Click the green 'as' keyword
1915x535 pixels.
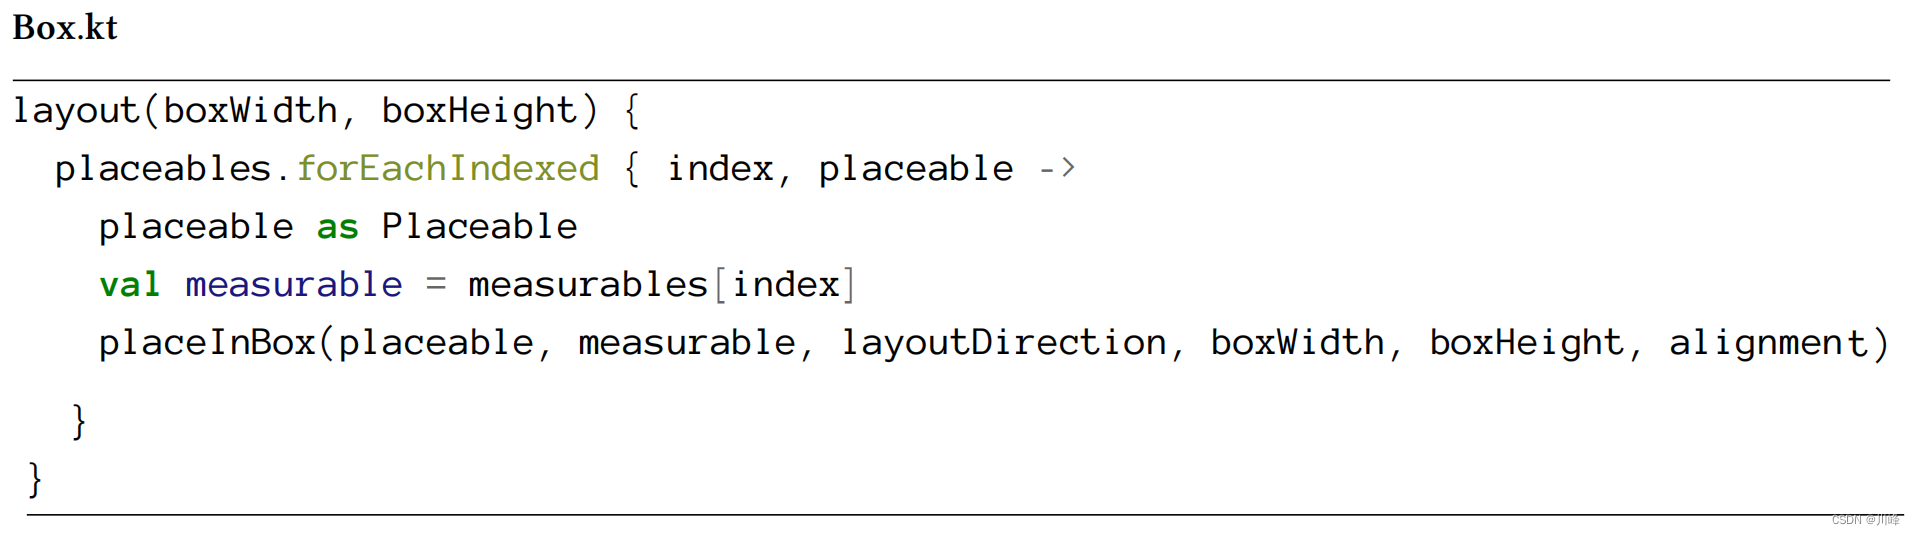(x=337, y=227)
